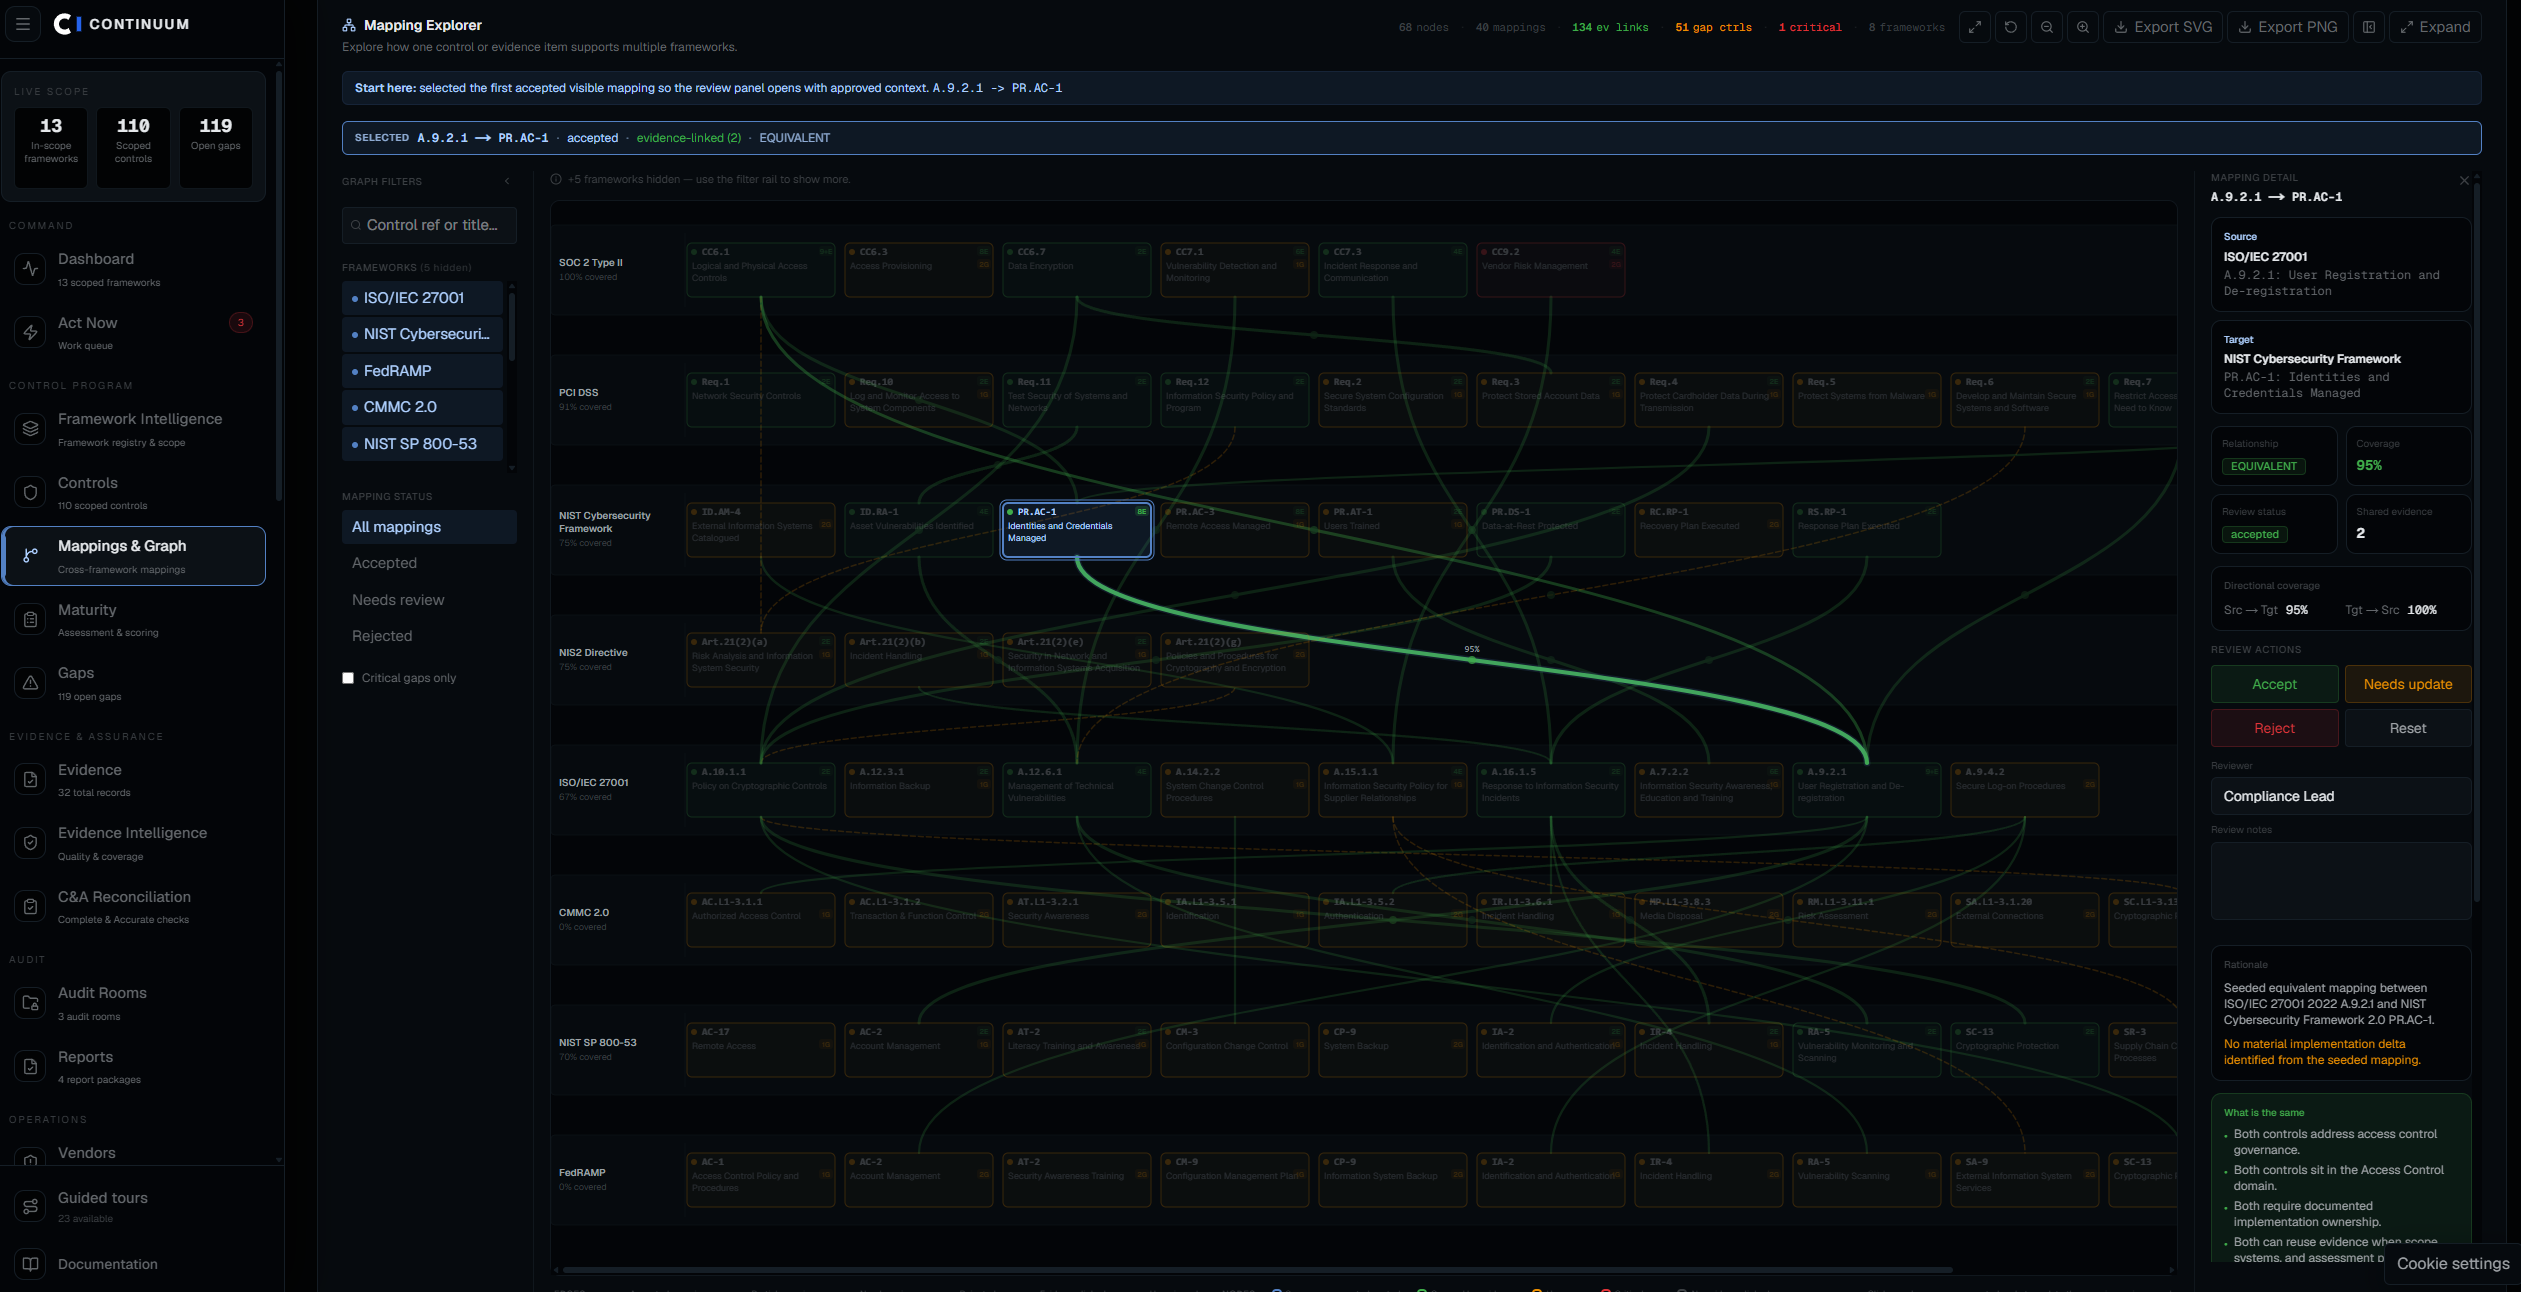
Task: Click the 134 ev links stat
Action: [x=1610, y=28]
